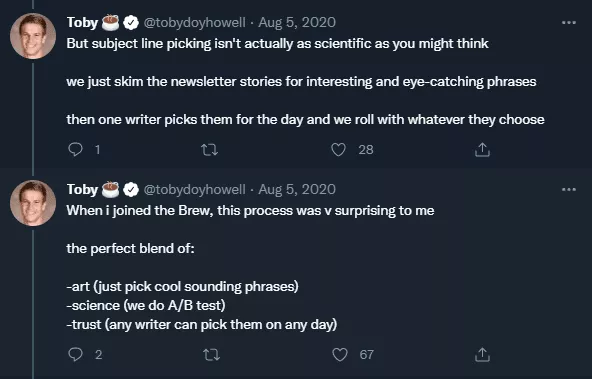Open @tobydoyhowell handle in second tweet

click(x=194, y=189)
